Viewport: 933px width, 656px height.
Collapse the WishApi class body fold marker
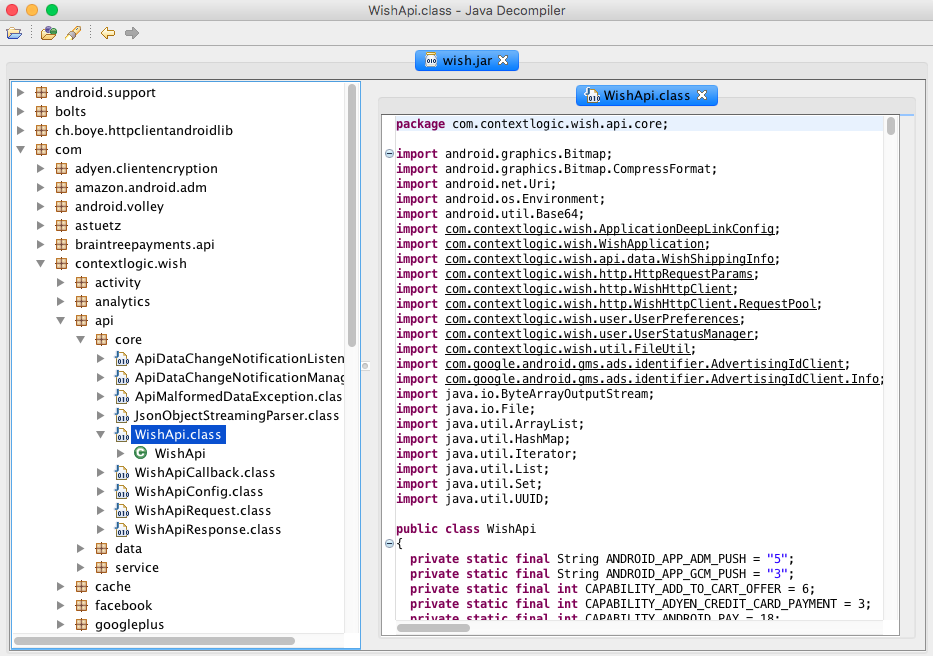(x=389, y=543)
